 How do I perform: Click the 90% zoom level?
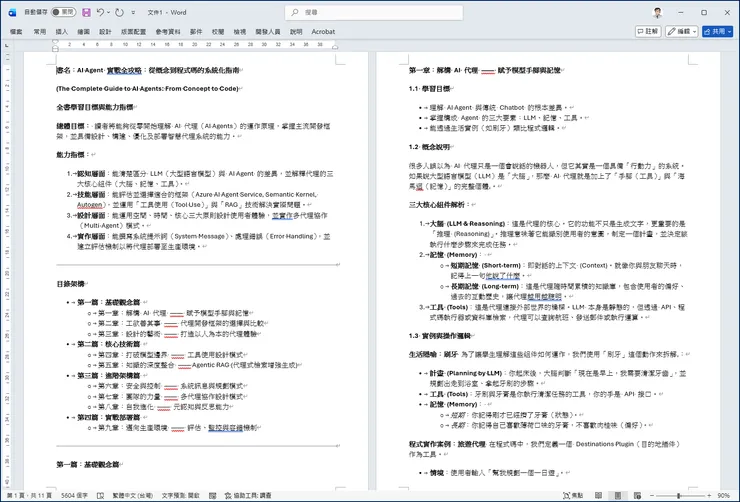pos(723,495)
